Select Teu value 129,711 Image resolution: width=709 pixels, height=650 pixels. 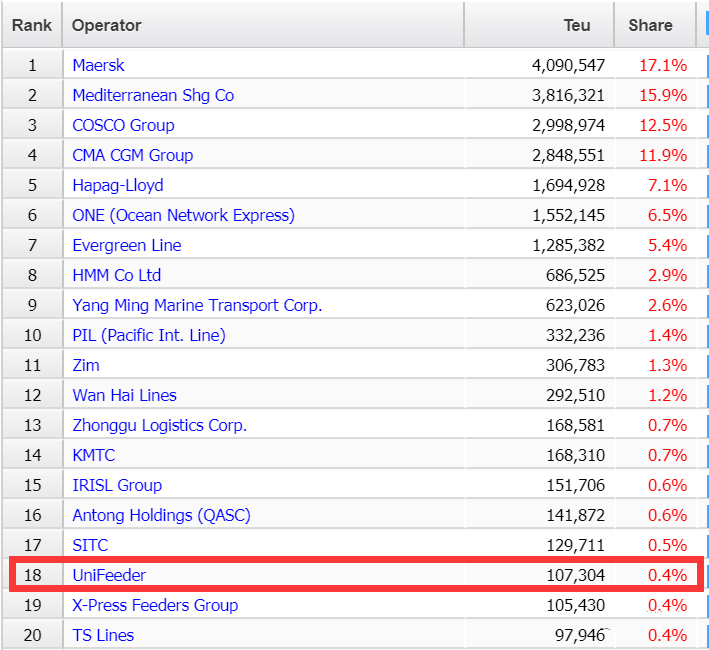575,546
